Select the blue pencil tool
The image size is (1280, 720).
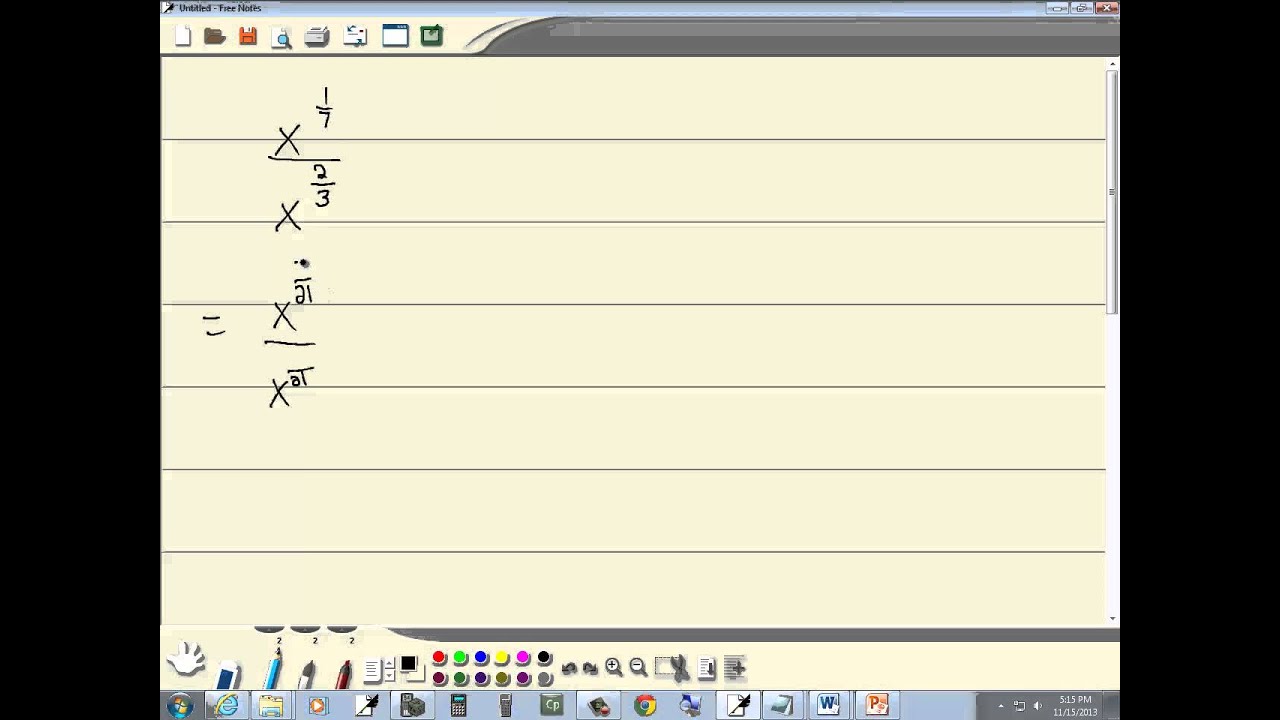click(x=273, y=667)
